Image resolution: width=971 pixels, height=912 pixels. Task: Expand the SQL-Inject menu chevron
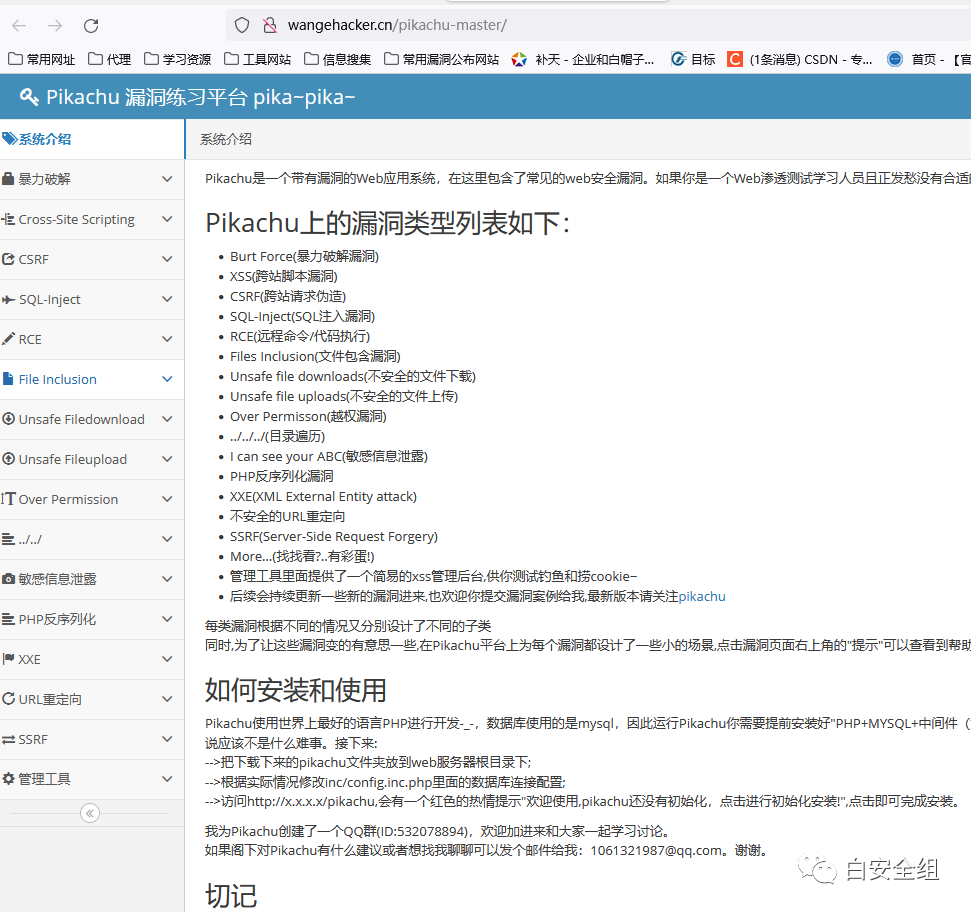coord(167,299)
